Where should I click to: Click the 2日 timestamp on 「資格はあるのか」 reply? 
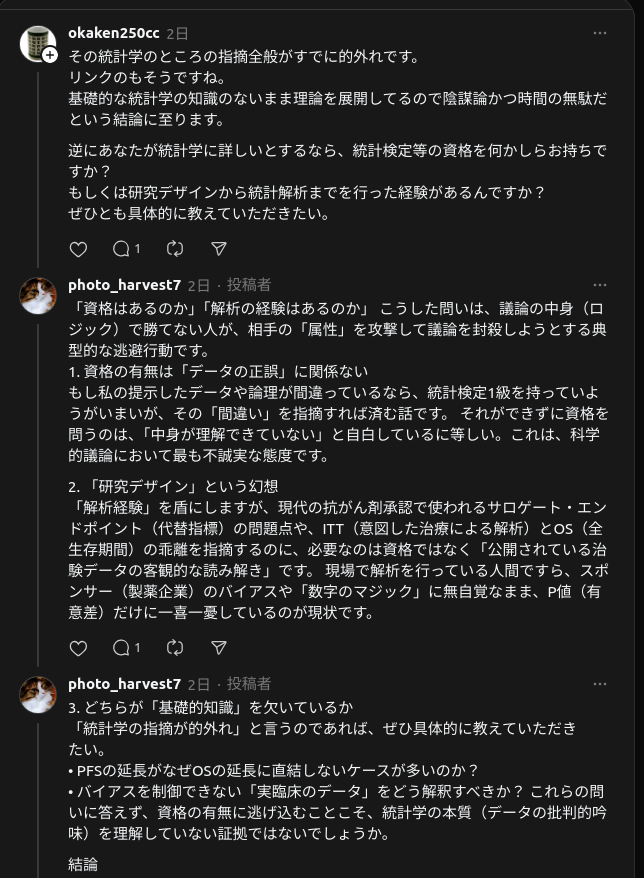point(198,285)
